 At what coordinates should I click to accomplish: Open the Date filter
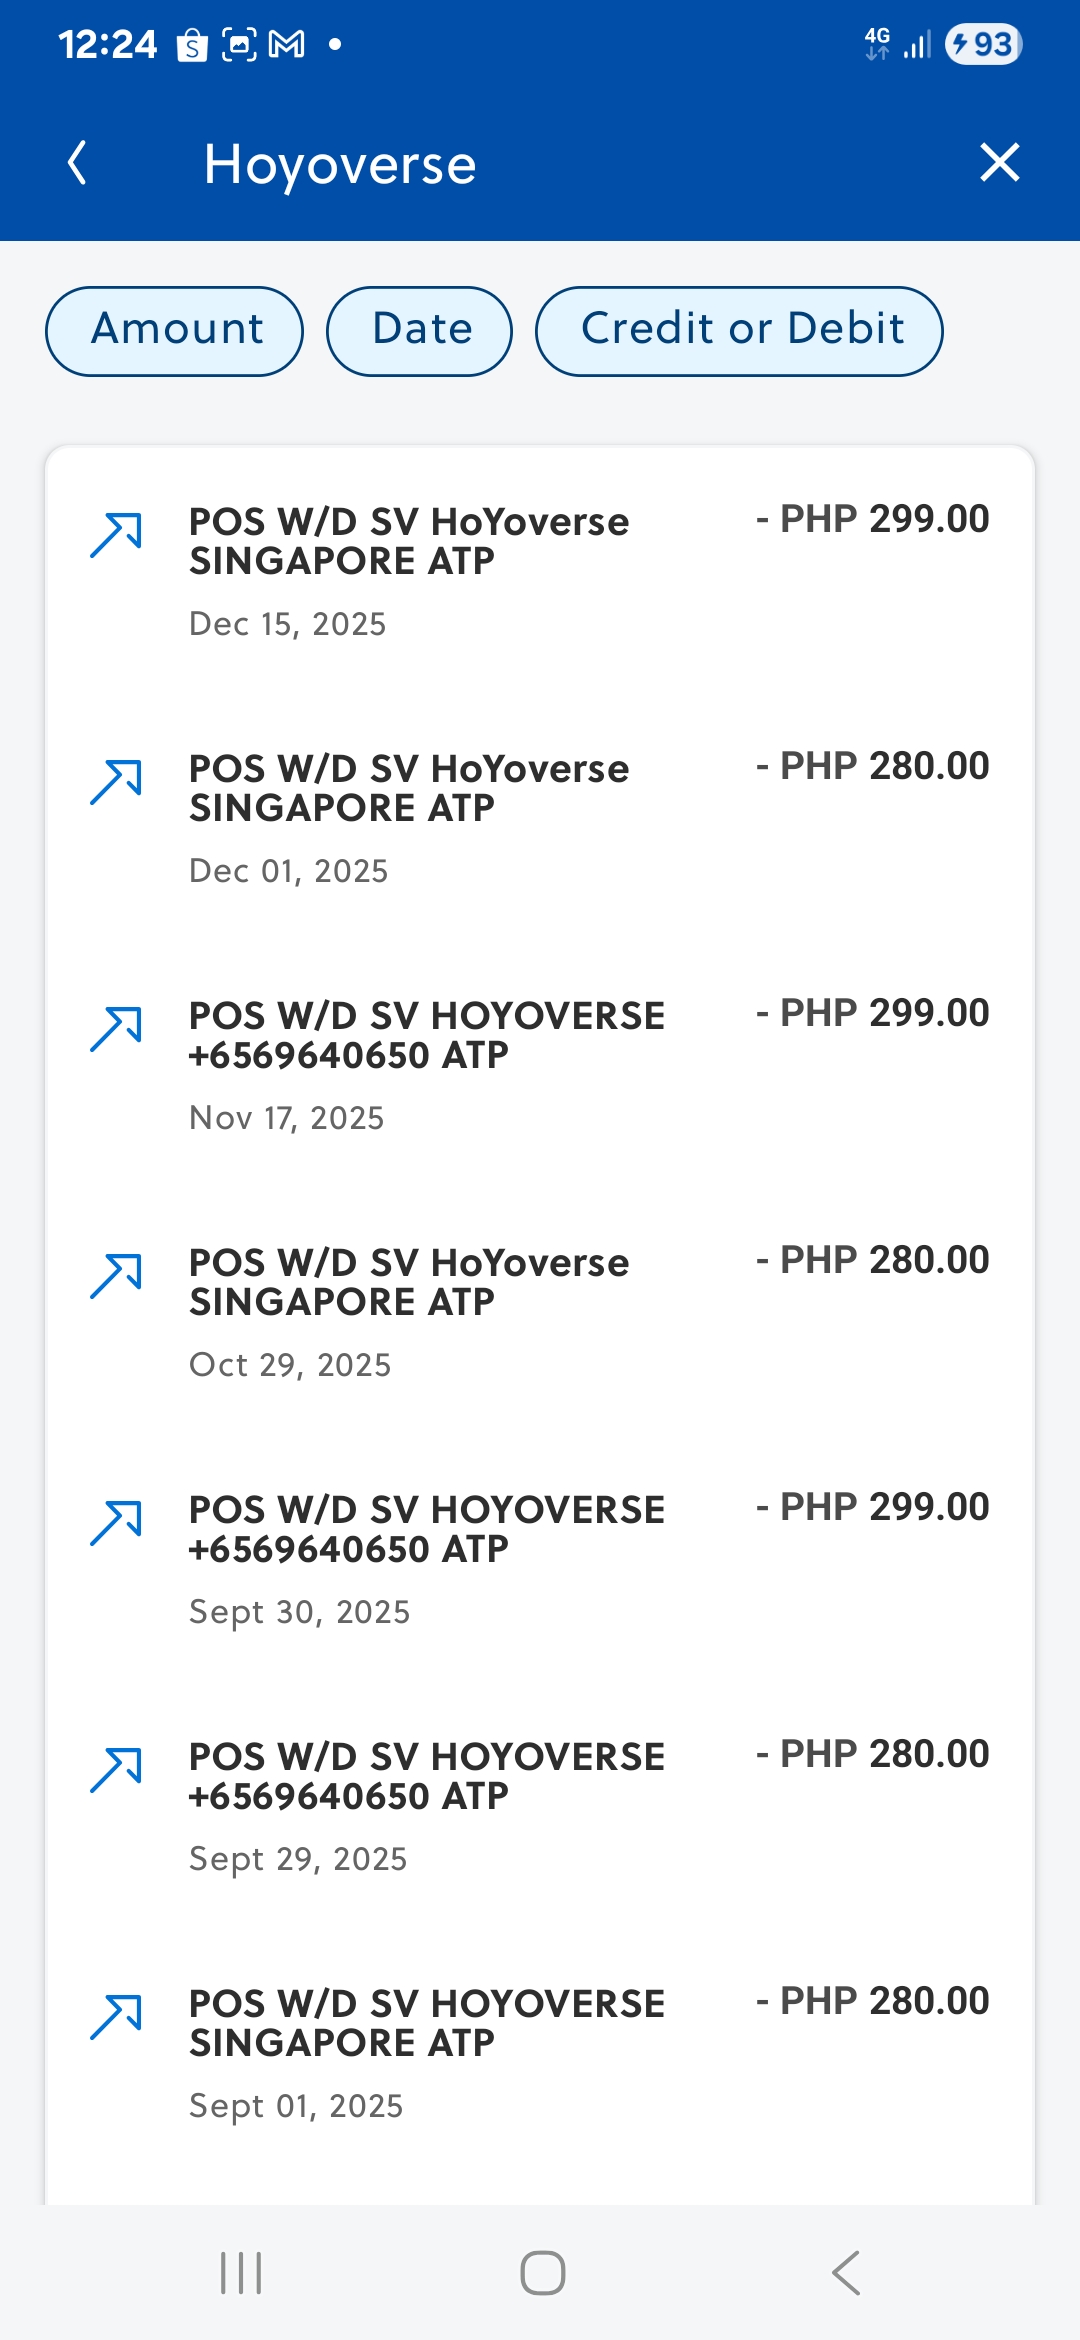coord(420,330)
